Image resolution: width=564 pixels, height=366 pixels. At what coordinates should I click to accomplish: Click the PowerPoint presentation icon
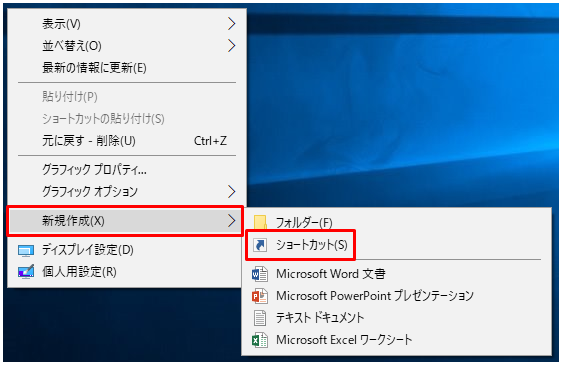pyautogui.click(x=260, y=296)
